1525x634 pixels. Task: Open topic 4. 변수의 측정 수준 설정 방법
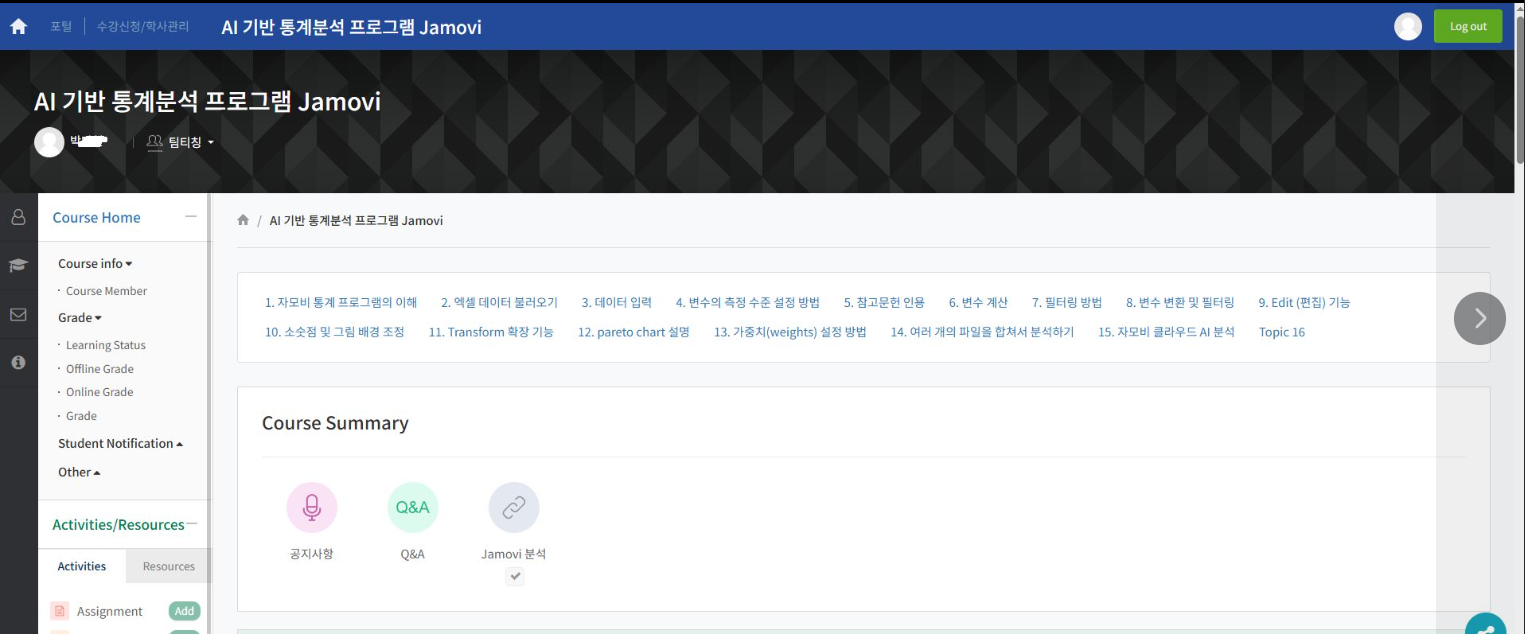747,302
